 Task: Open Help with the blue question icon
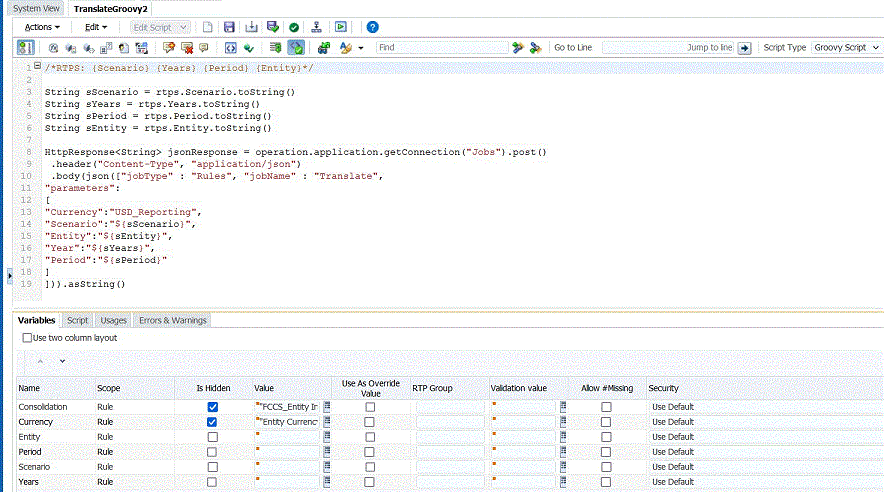pyautogui.click(x=372, y=27)
